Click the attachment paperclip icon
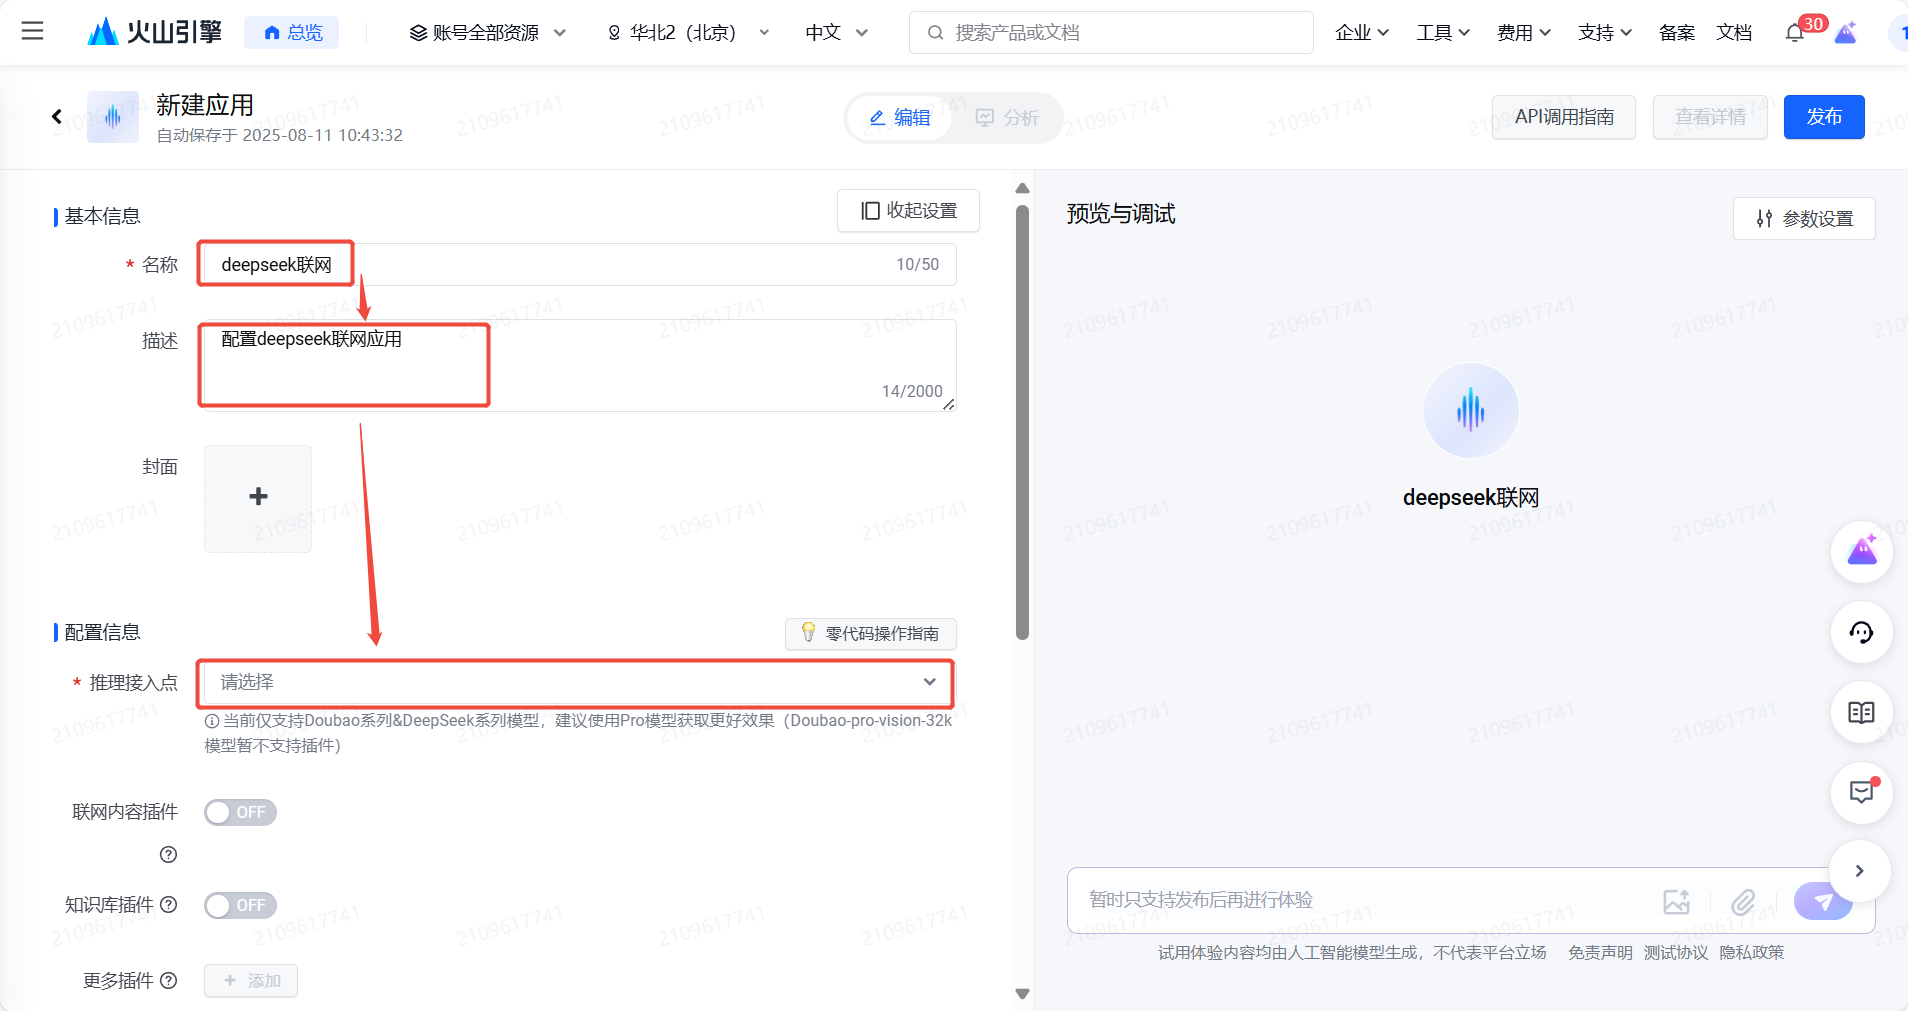 point(1743,901)
